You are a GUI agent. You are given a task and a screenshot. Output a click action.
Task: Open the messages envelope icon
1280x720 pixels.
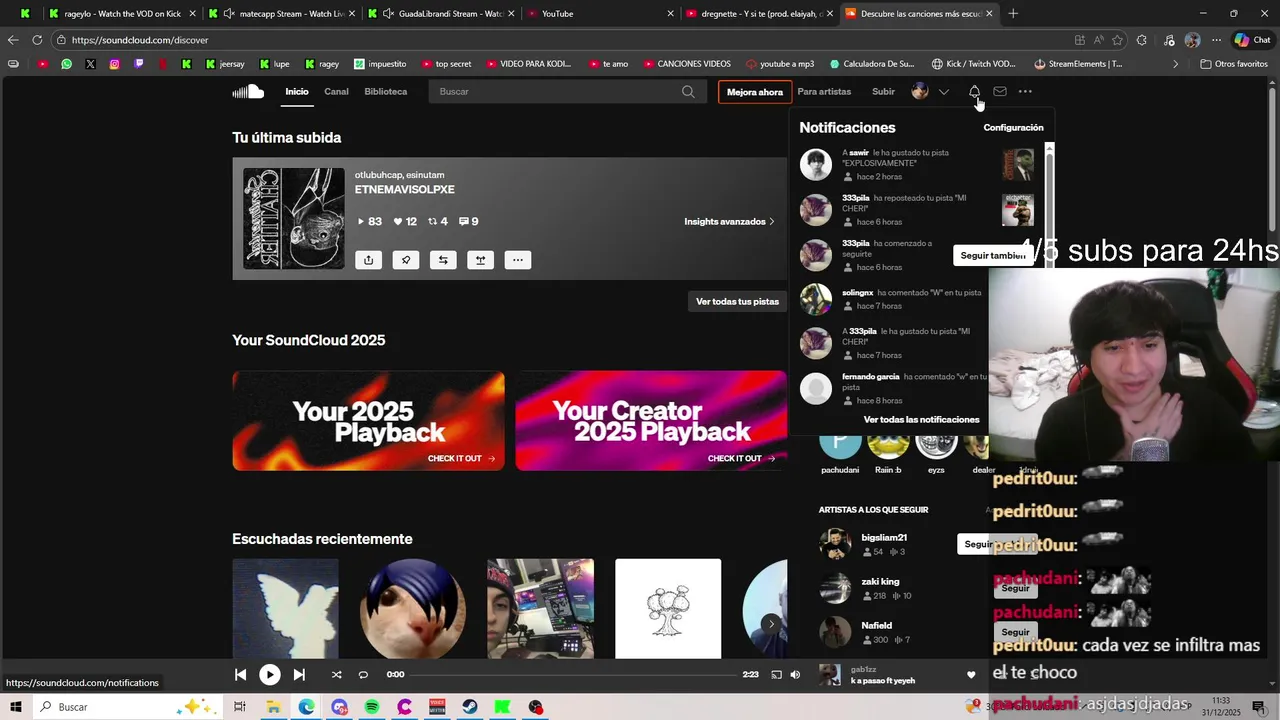1000,92
